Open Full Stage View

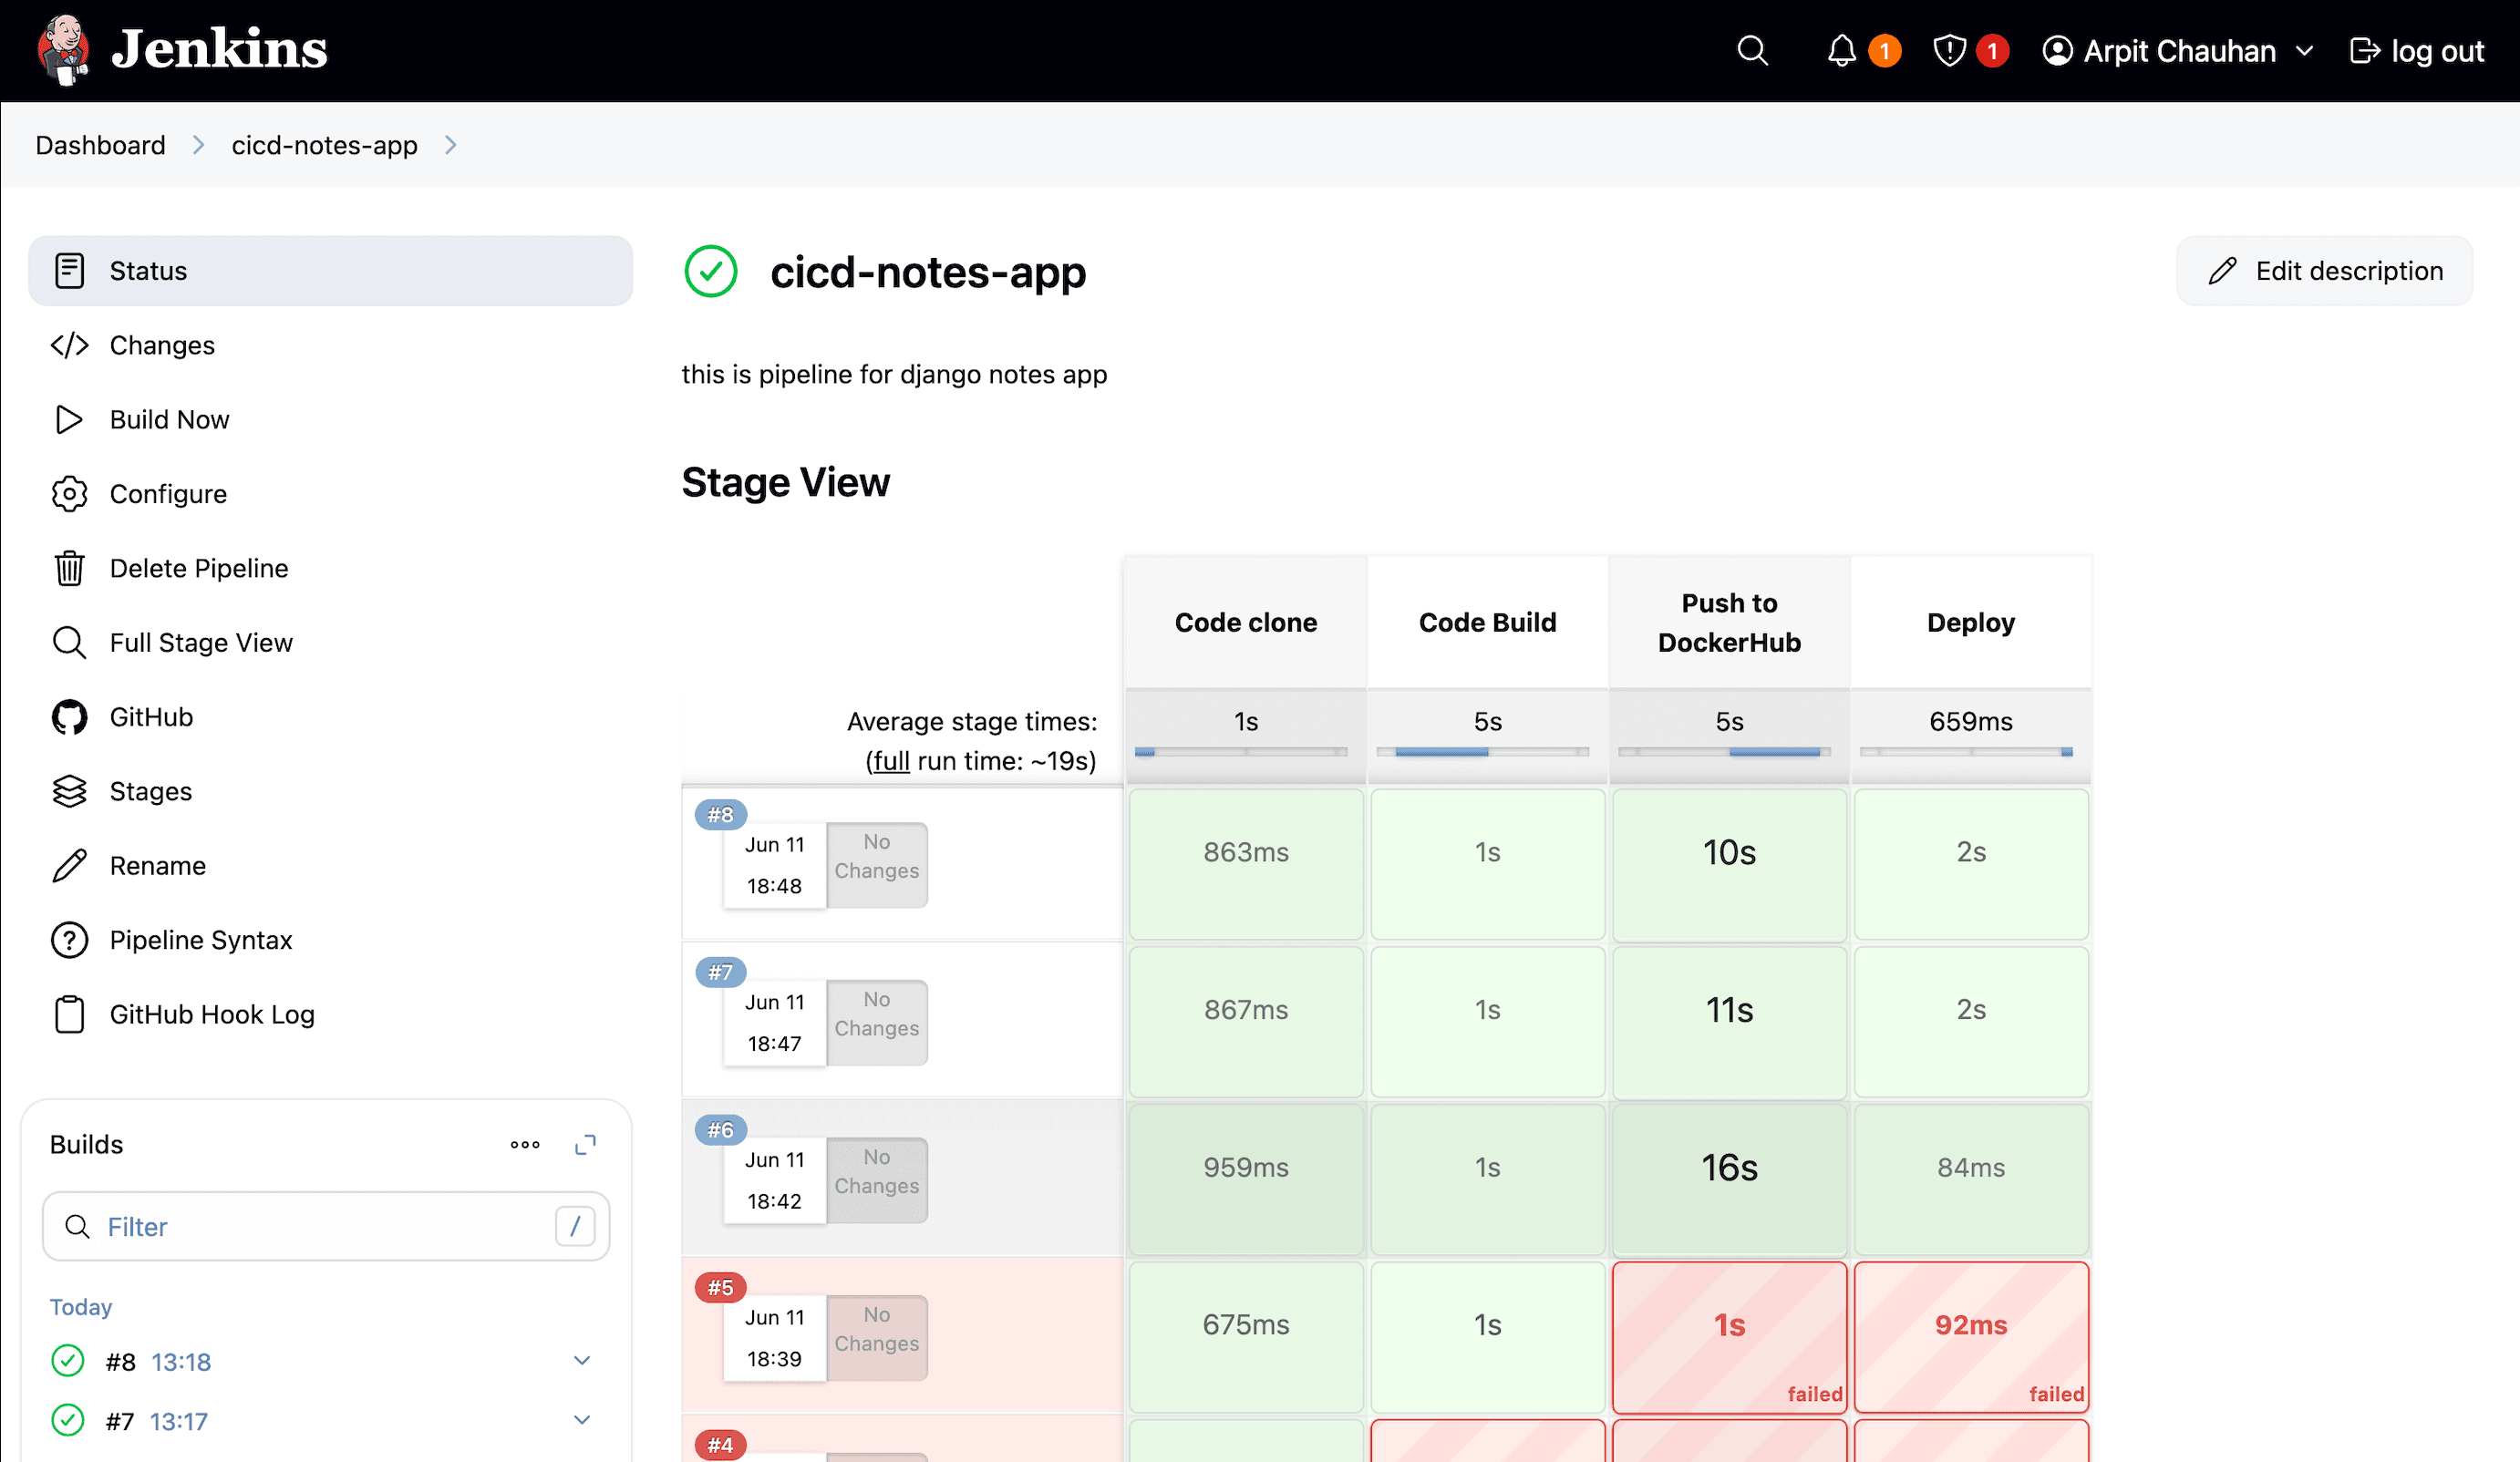click(200, 642)
